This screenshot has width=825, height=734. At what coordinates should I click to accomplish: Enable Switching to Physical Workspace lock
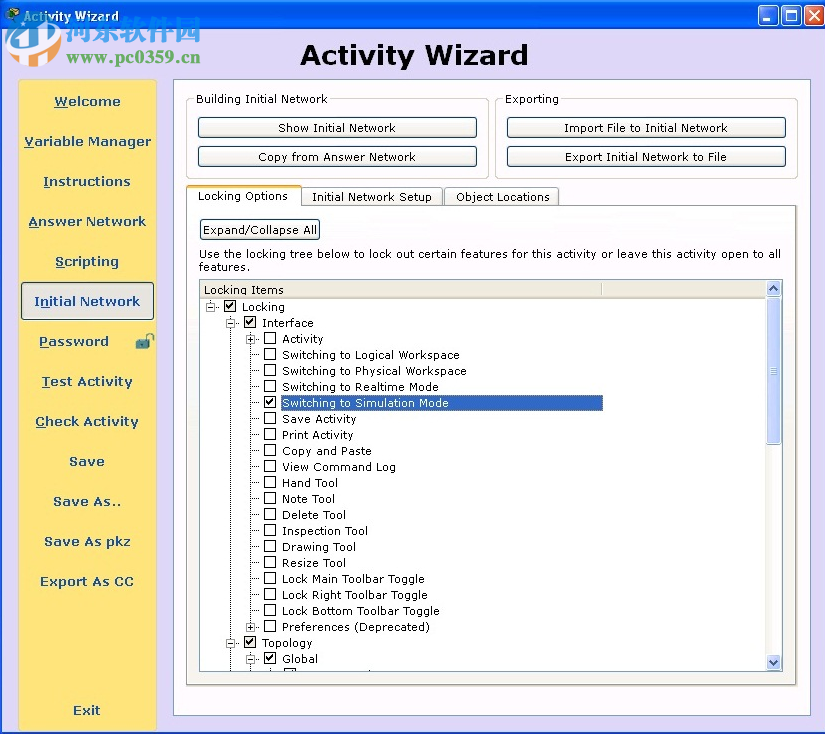click(270, 370)
